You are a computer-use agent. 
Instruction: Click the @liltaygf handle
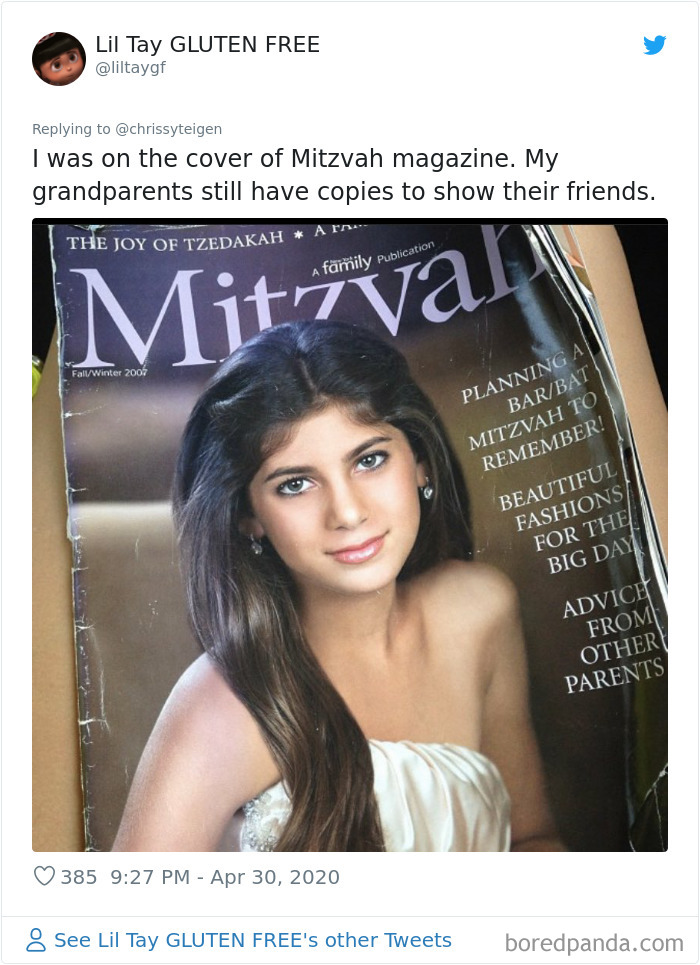131,68
